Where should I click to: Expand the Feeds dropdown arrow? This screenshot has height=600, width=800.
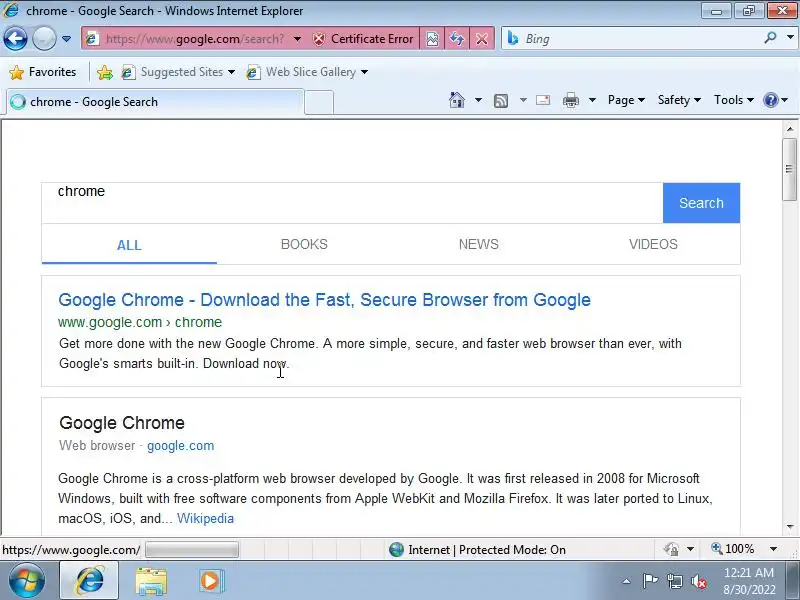click(x=523, y=100)
